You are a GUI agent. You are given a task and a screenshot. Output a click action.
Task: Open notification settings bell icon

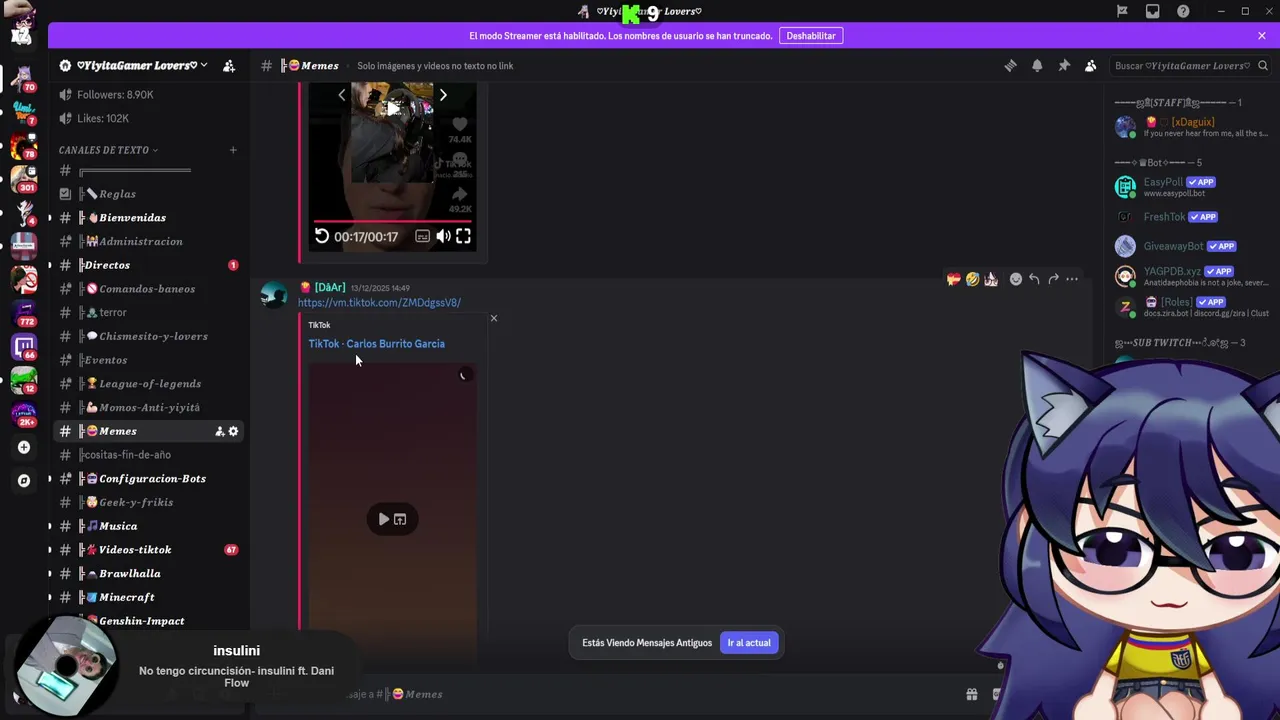[x=1037, y=66]
